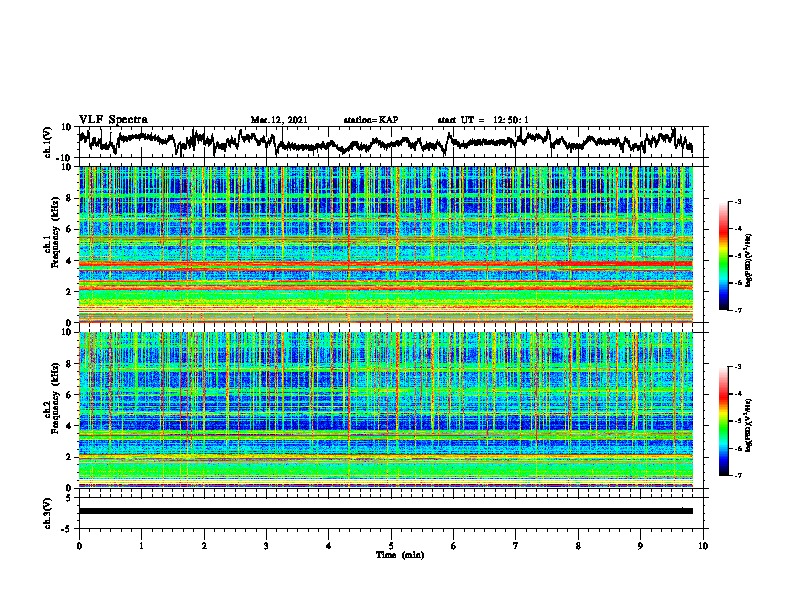
Task: Click the '10' tick label on time axis
Action: point(703,546)
